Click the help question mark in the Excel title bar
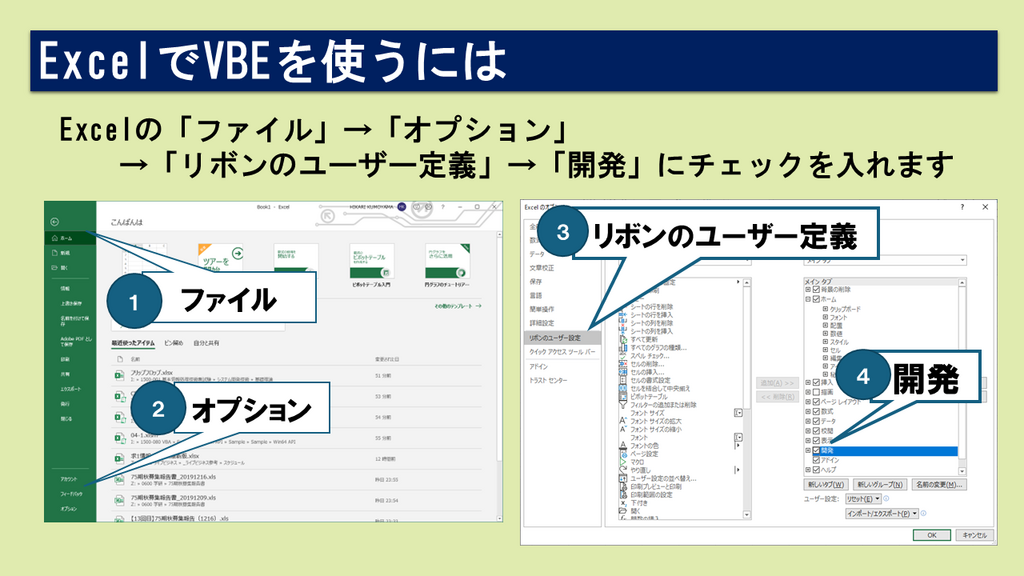 point(443,207)
